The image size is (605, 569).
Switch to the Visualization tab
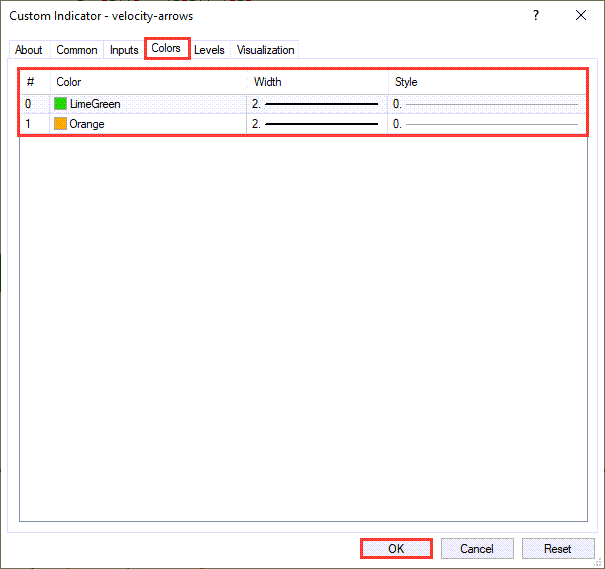pyautogui.click(x=265, y=50)
